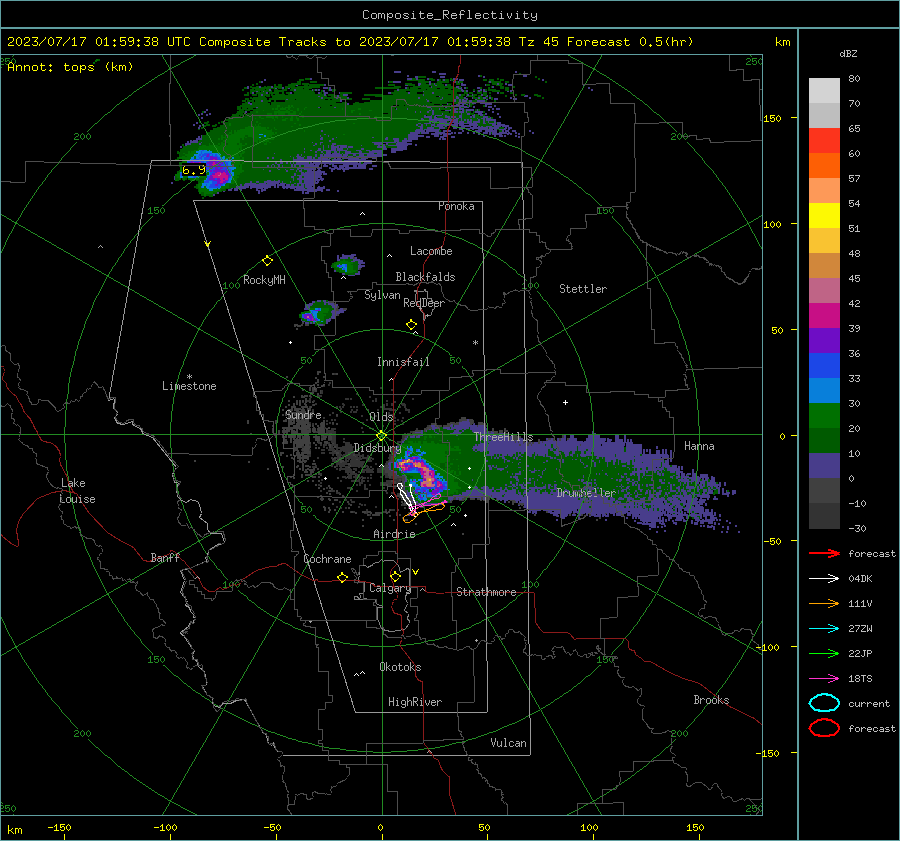
Task: Click the white storm track near Airdrie
Action: pyautogui.click(x=406, y=496)
